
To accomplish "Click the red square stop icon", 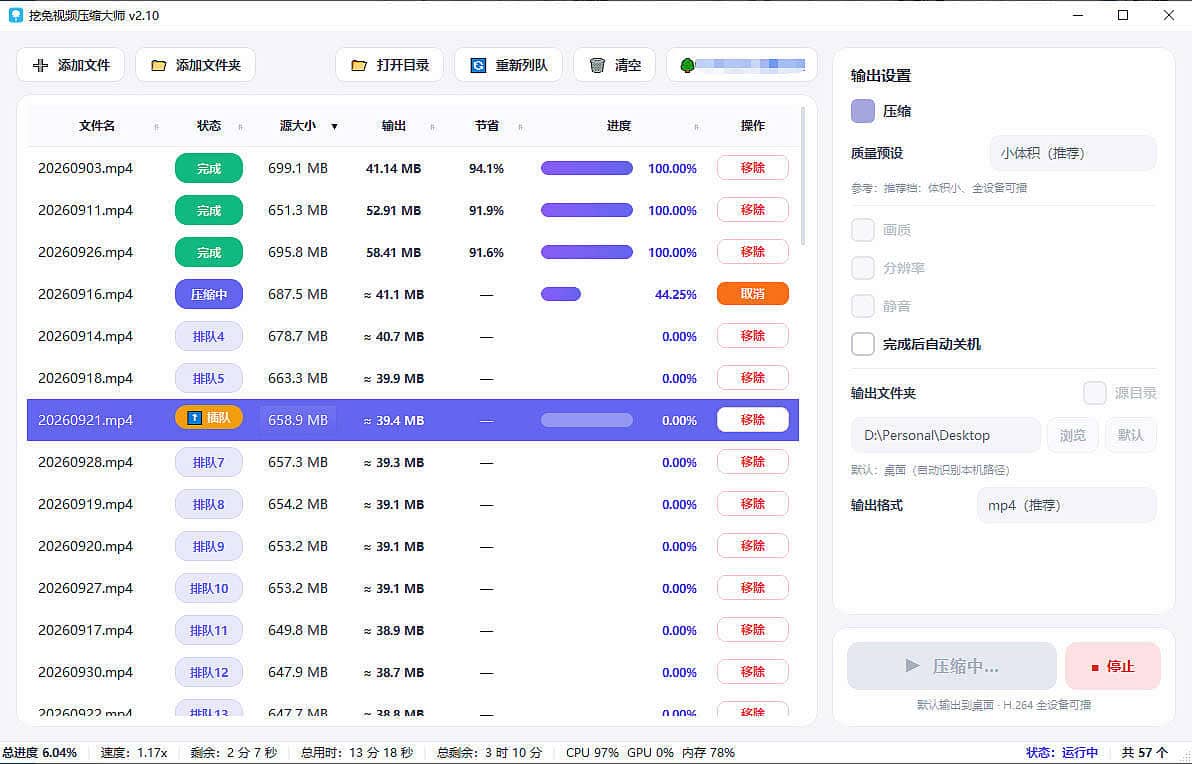I will point(1095,667).
